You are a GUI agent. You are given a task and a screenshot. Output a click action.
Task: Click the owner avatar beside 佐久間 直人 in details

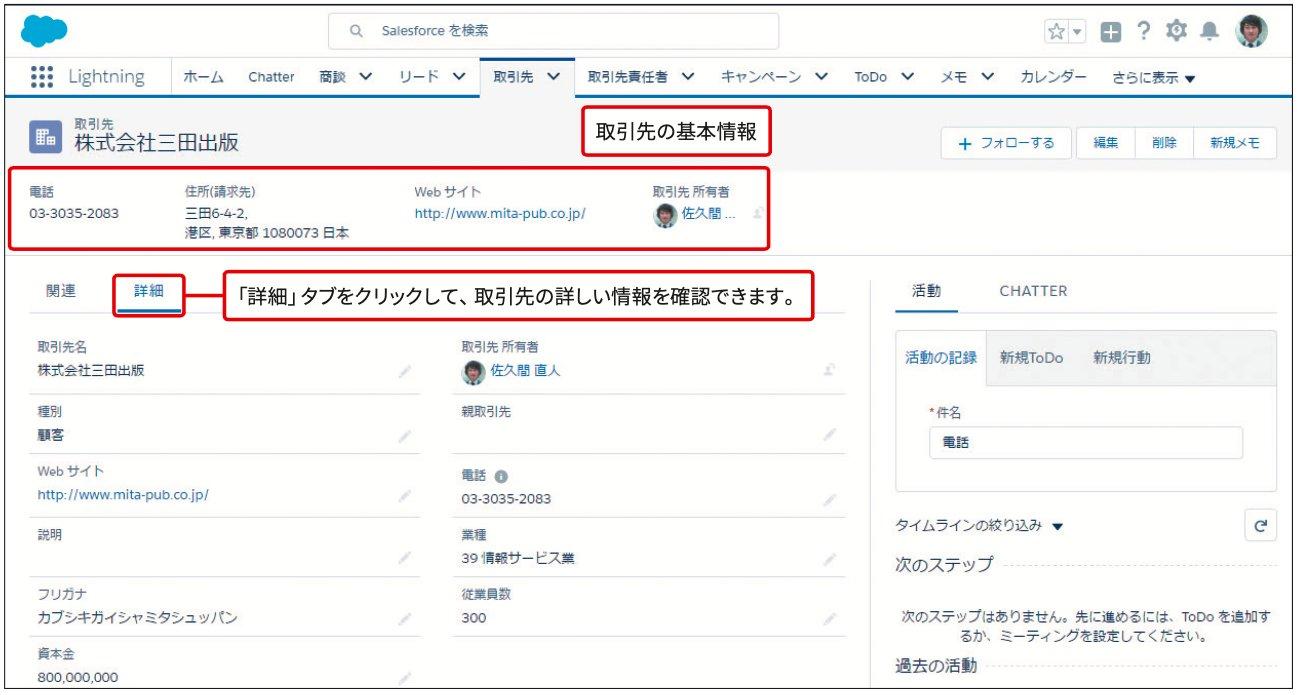[474, 371]
